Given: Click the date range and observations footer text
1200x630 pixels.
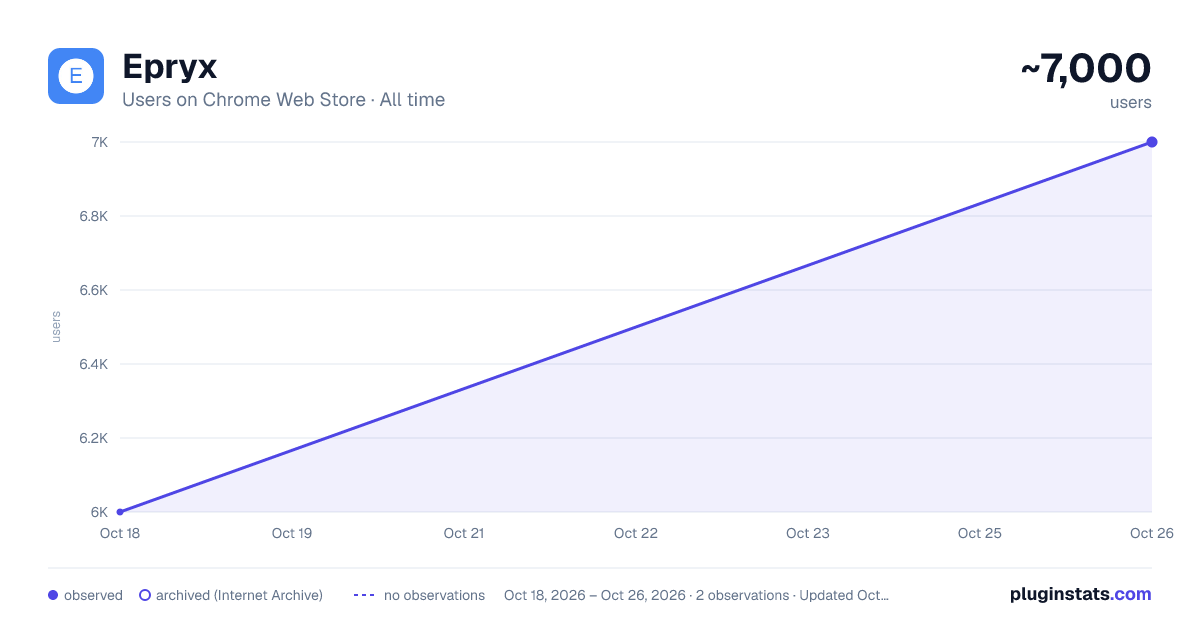Looking at the screenshot, I should pyautogui.click(x=696, y=595).
